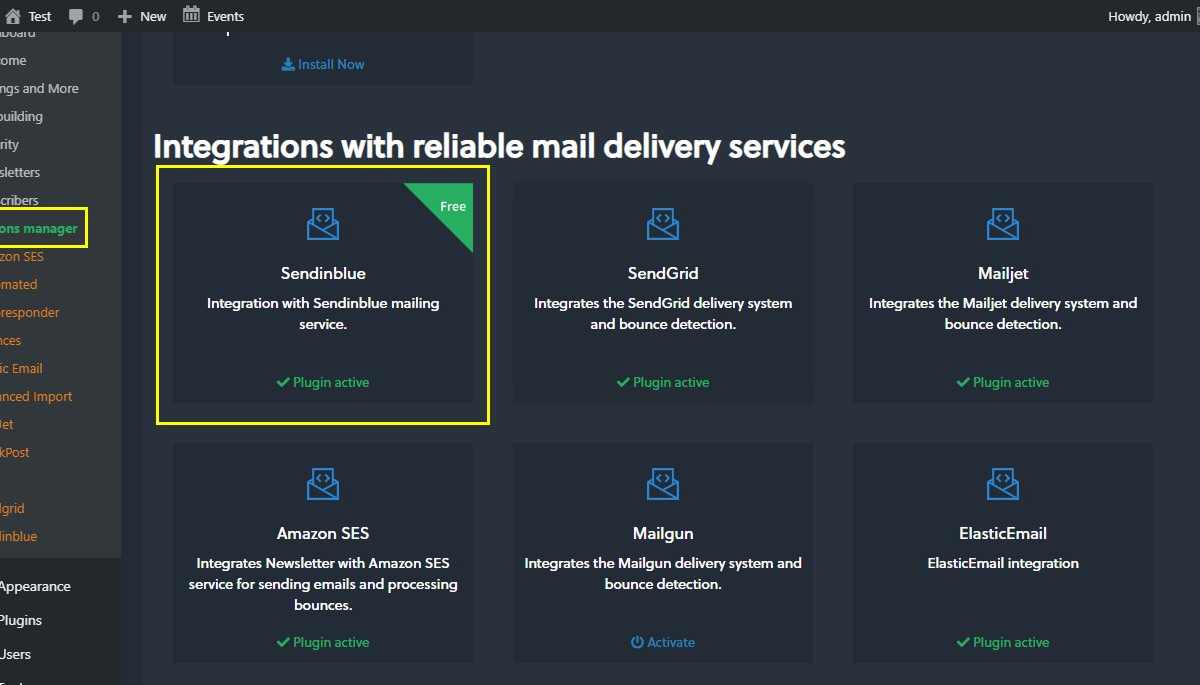Image resolution: width=1200 pixels, height=685 pixels.
Task: Click the ElasticEmail envelope icon
Action: (1003, 484)
